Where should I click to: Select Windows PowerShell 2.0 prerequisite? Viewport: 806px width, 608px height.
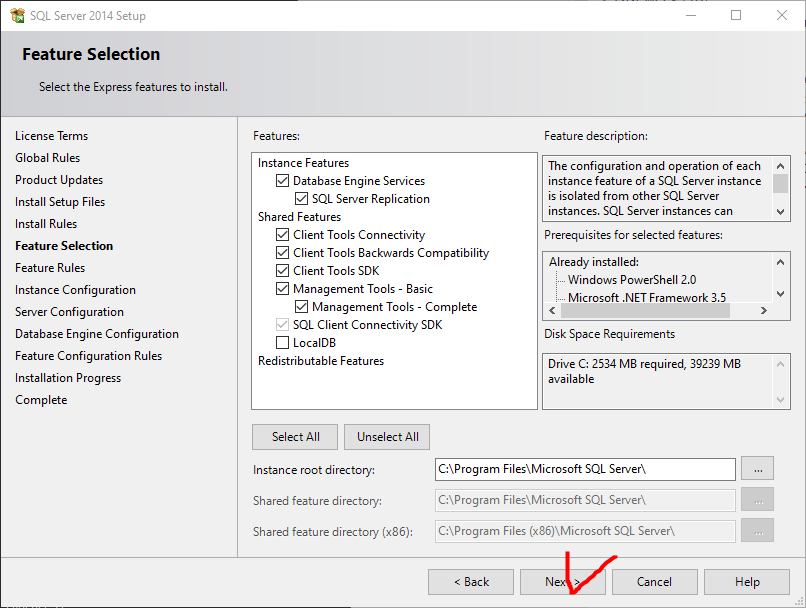click(632, 280)
